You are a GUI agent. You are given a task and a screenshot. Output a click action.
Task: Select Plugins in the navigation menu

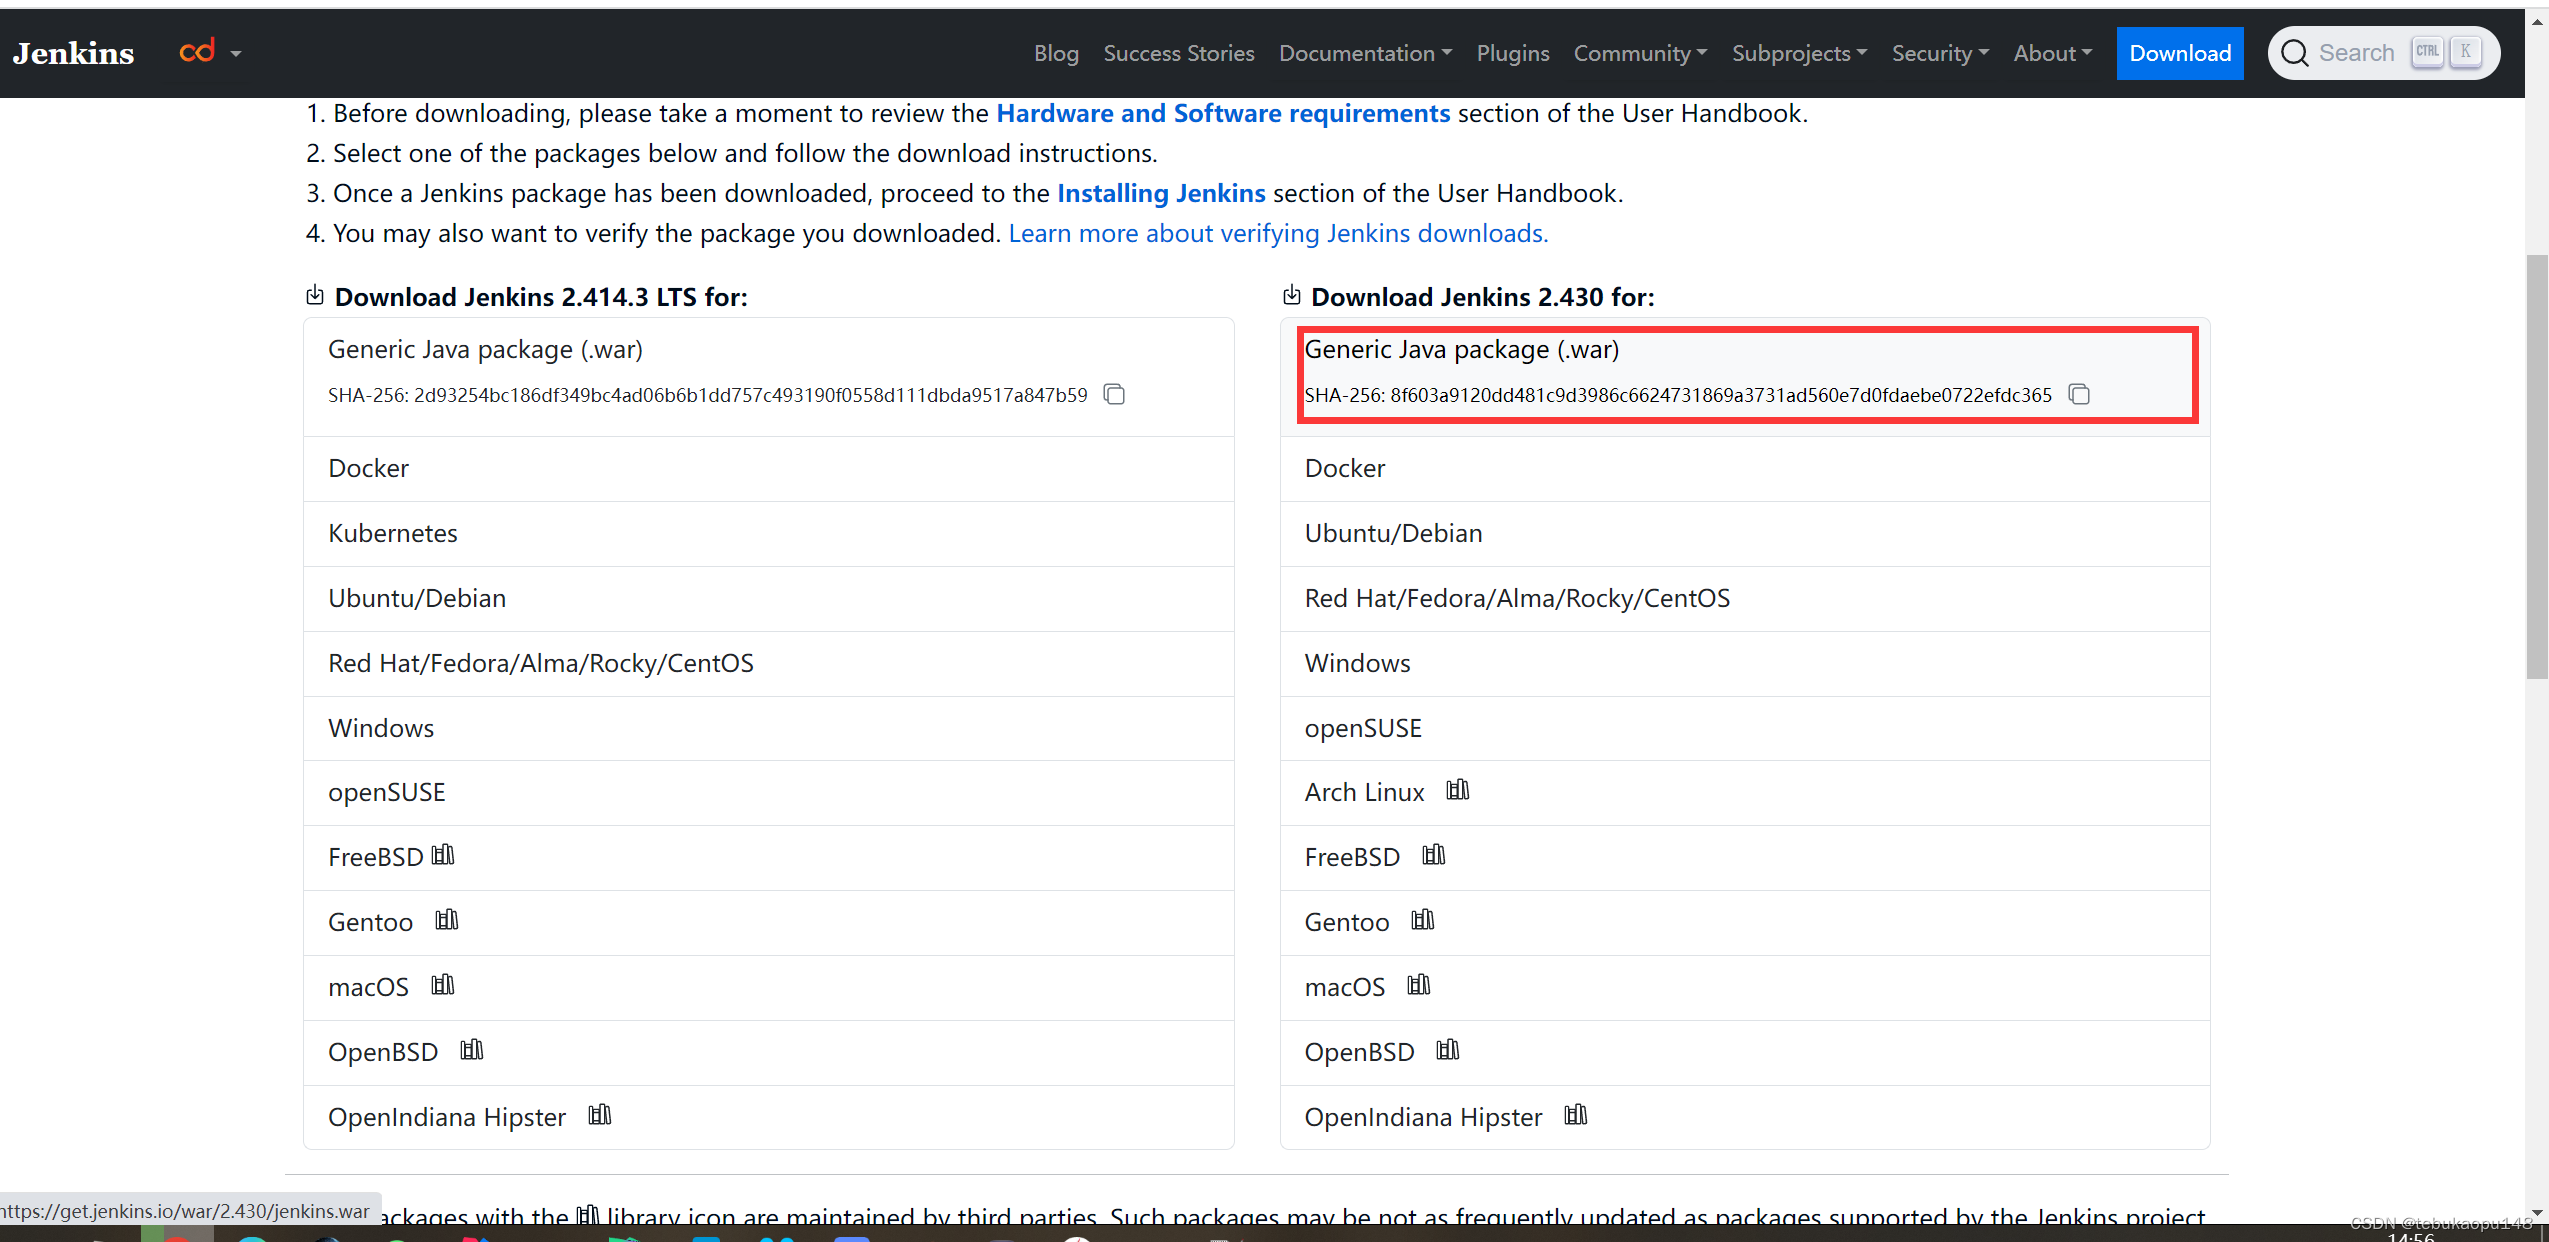(1512, 53)
